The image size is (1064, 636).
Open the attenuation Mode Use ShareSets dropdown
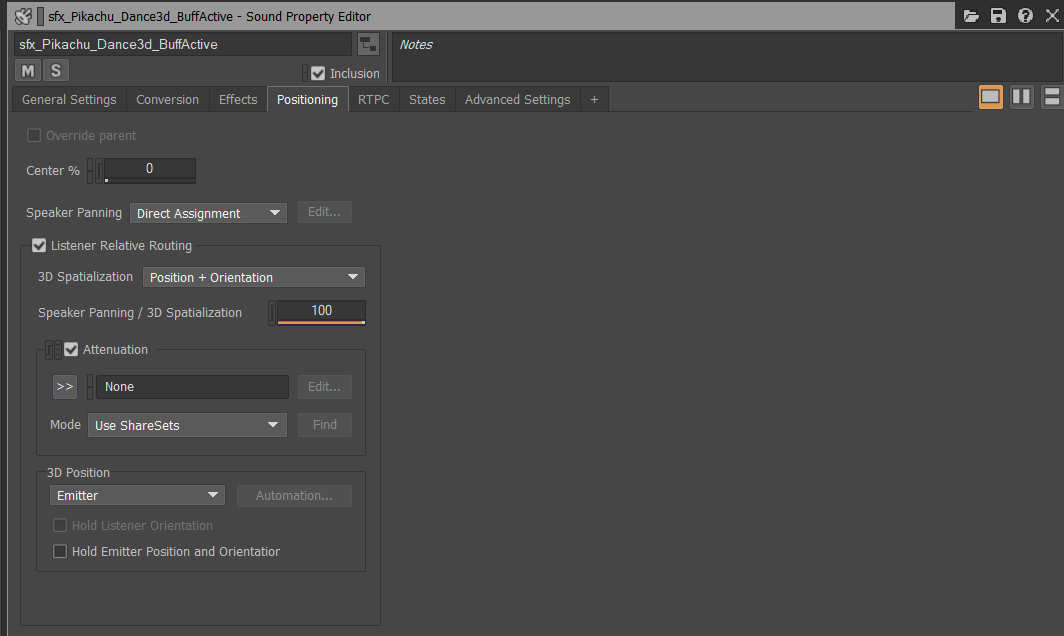[x=187, y=426]
